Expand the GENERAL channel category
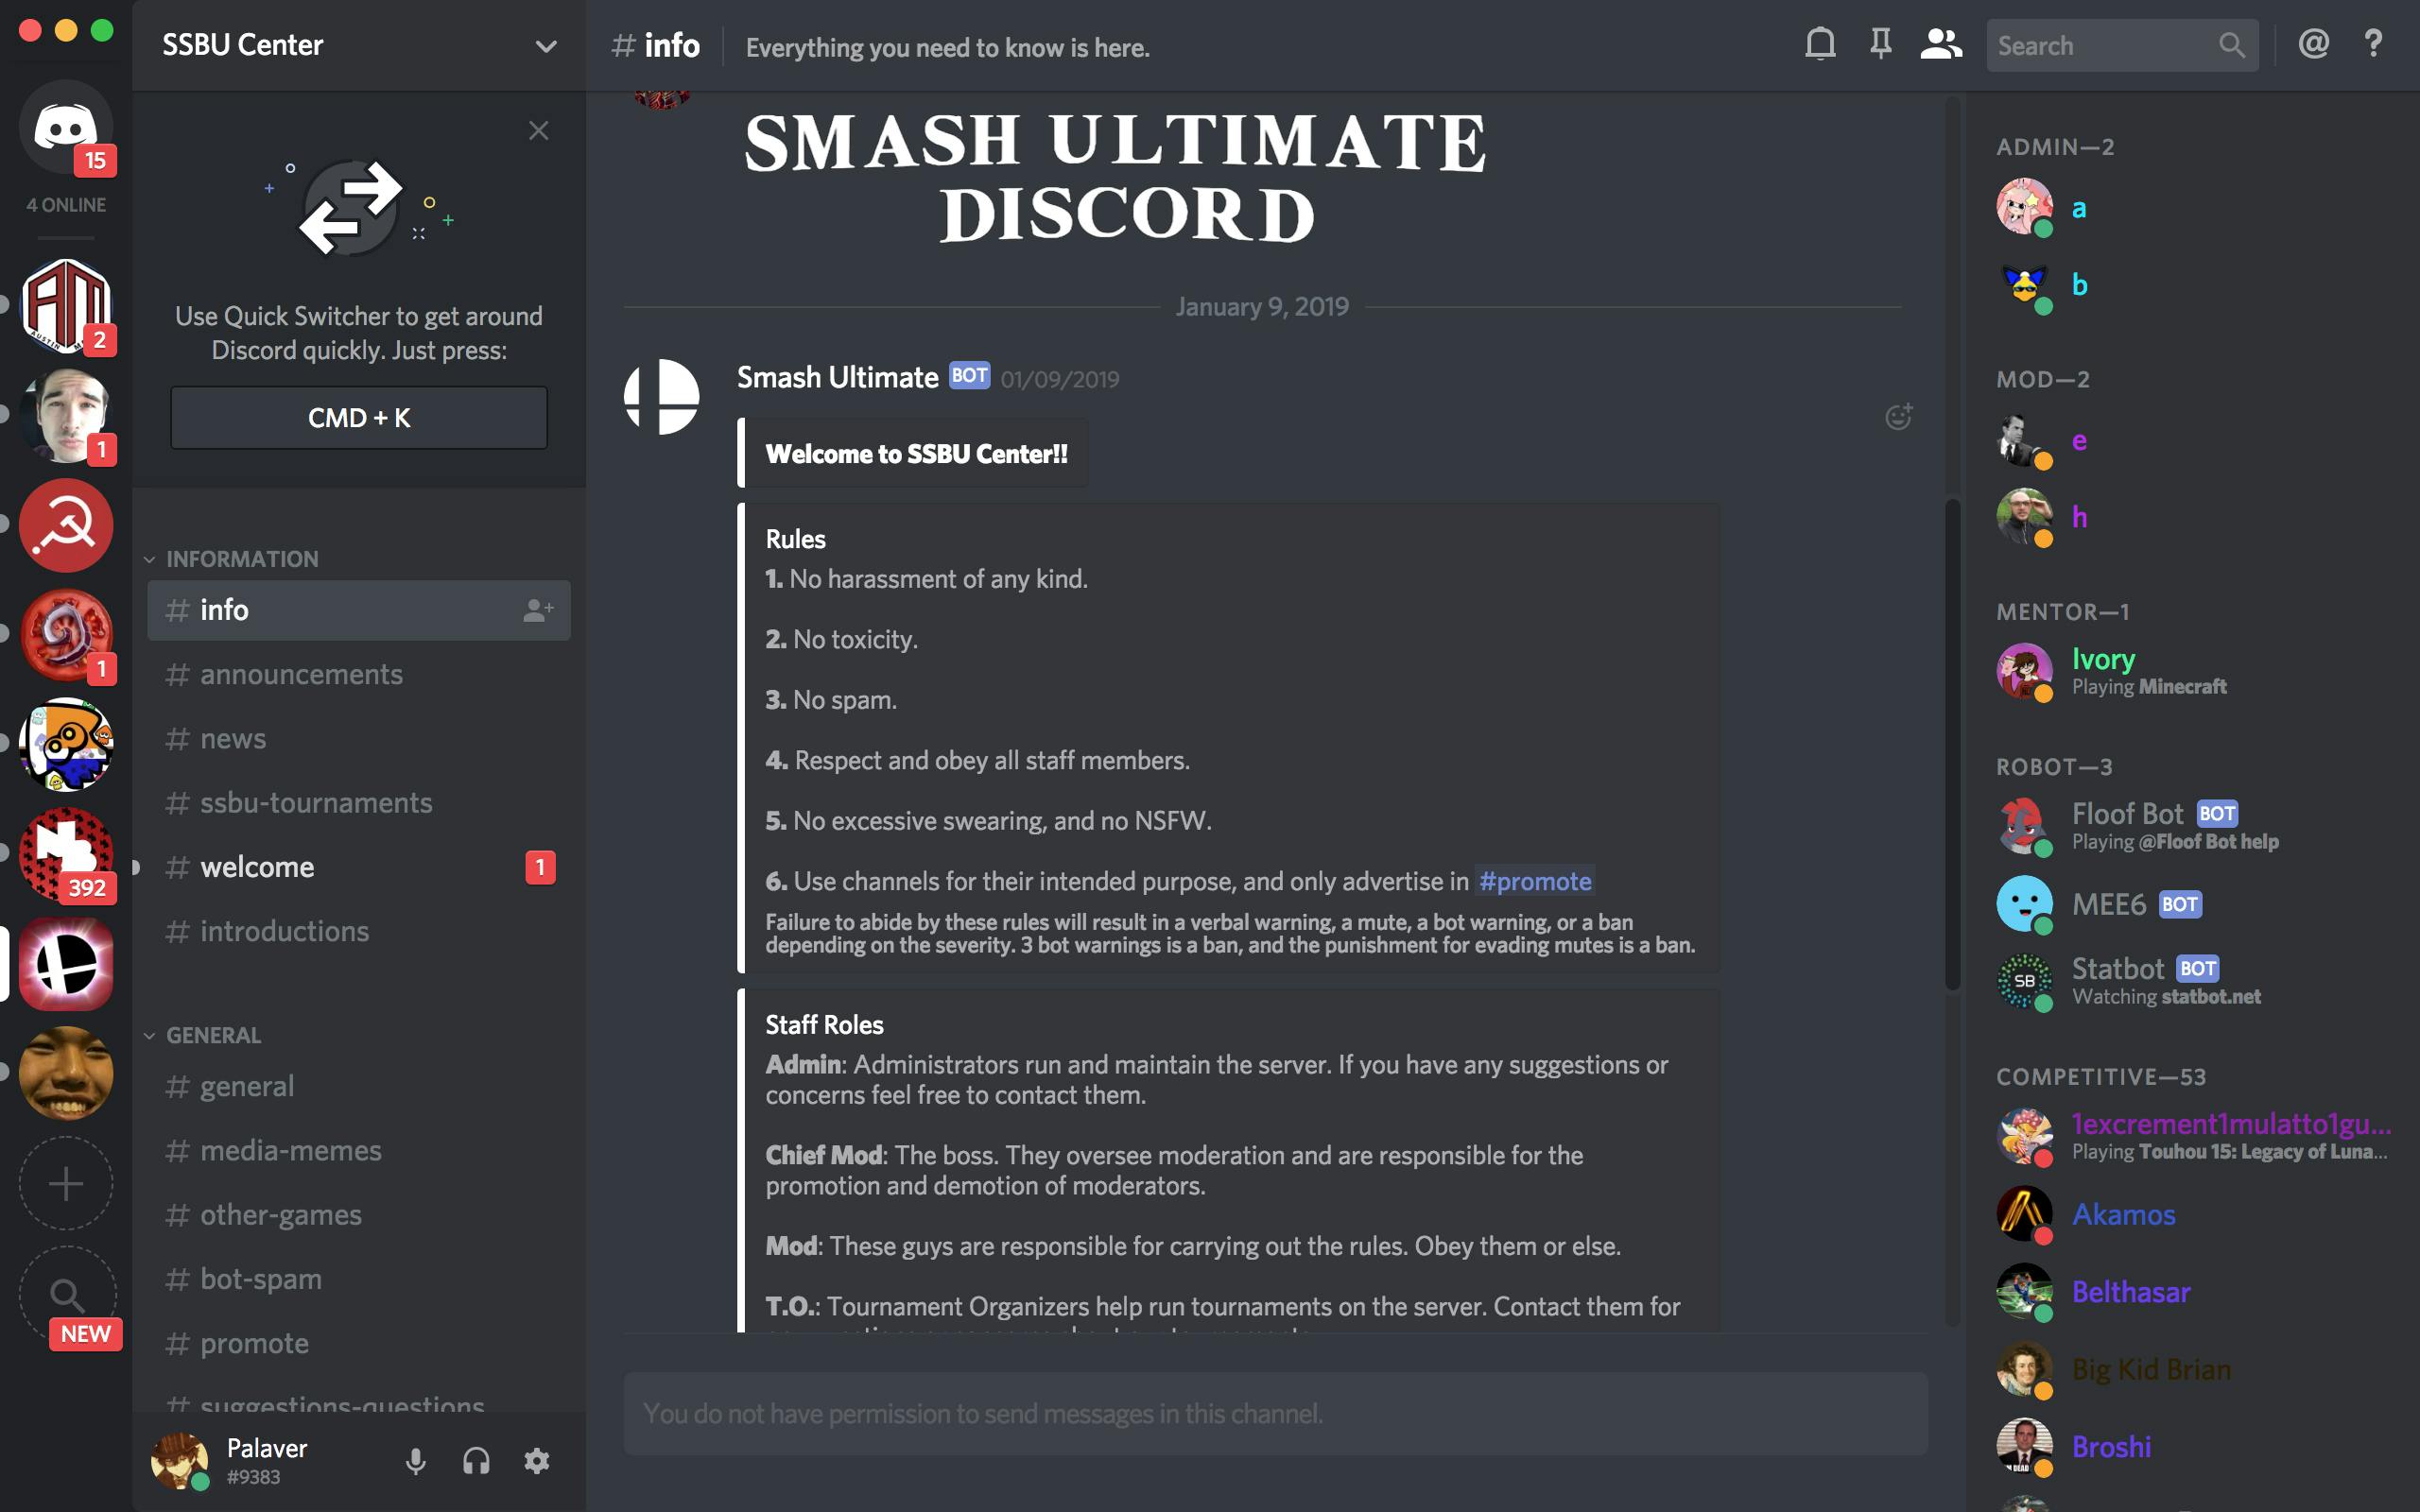 pos(213,1033)
